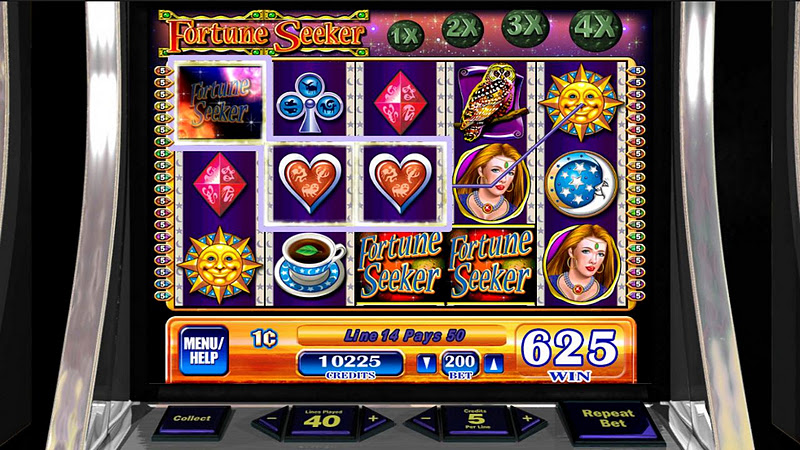Viewport: 800px width, 450px height.
Task: Click the 10225 credits display
Action: coord(351,362)
